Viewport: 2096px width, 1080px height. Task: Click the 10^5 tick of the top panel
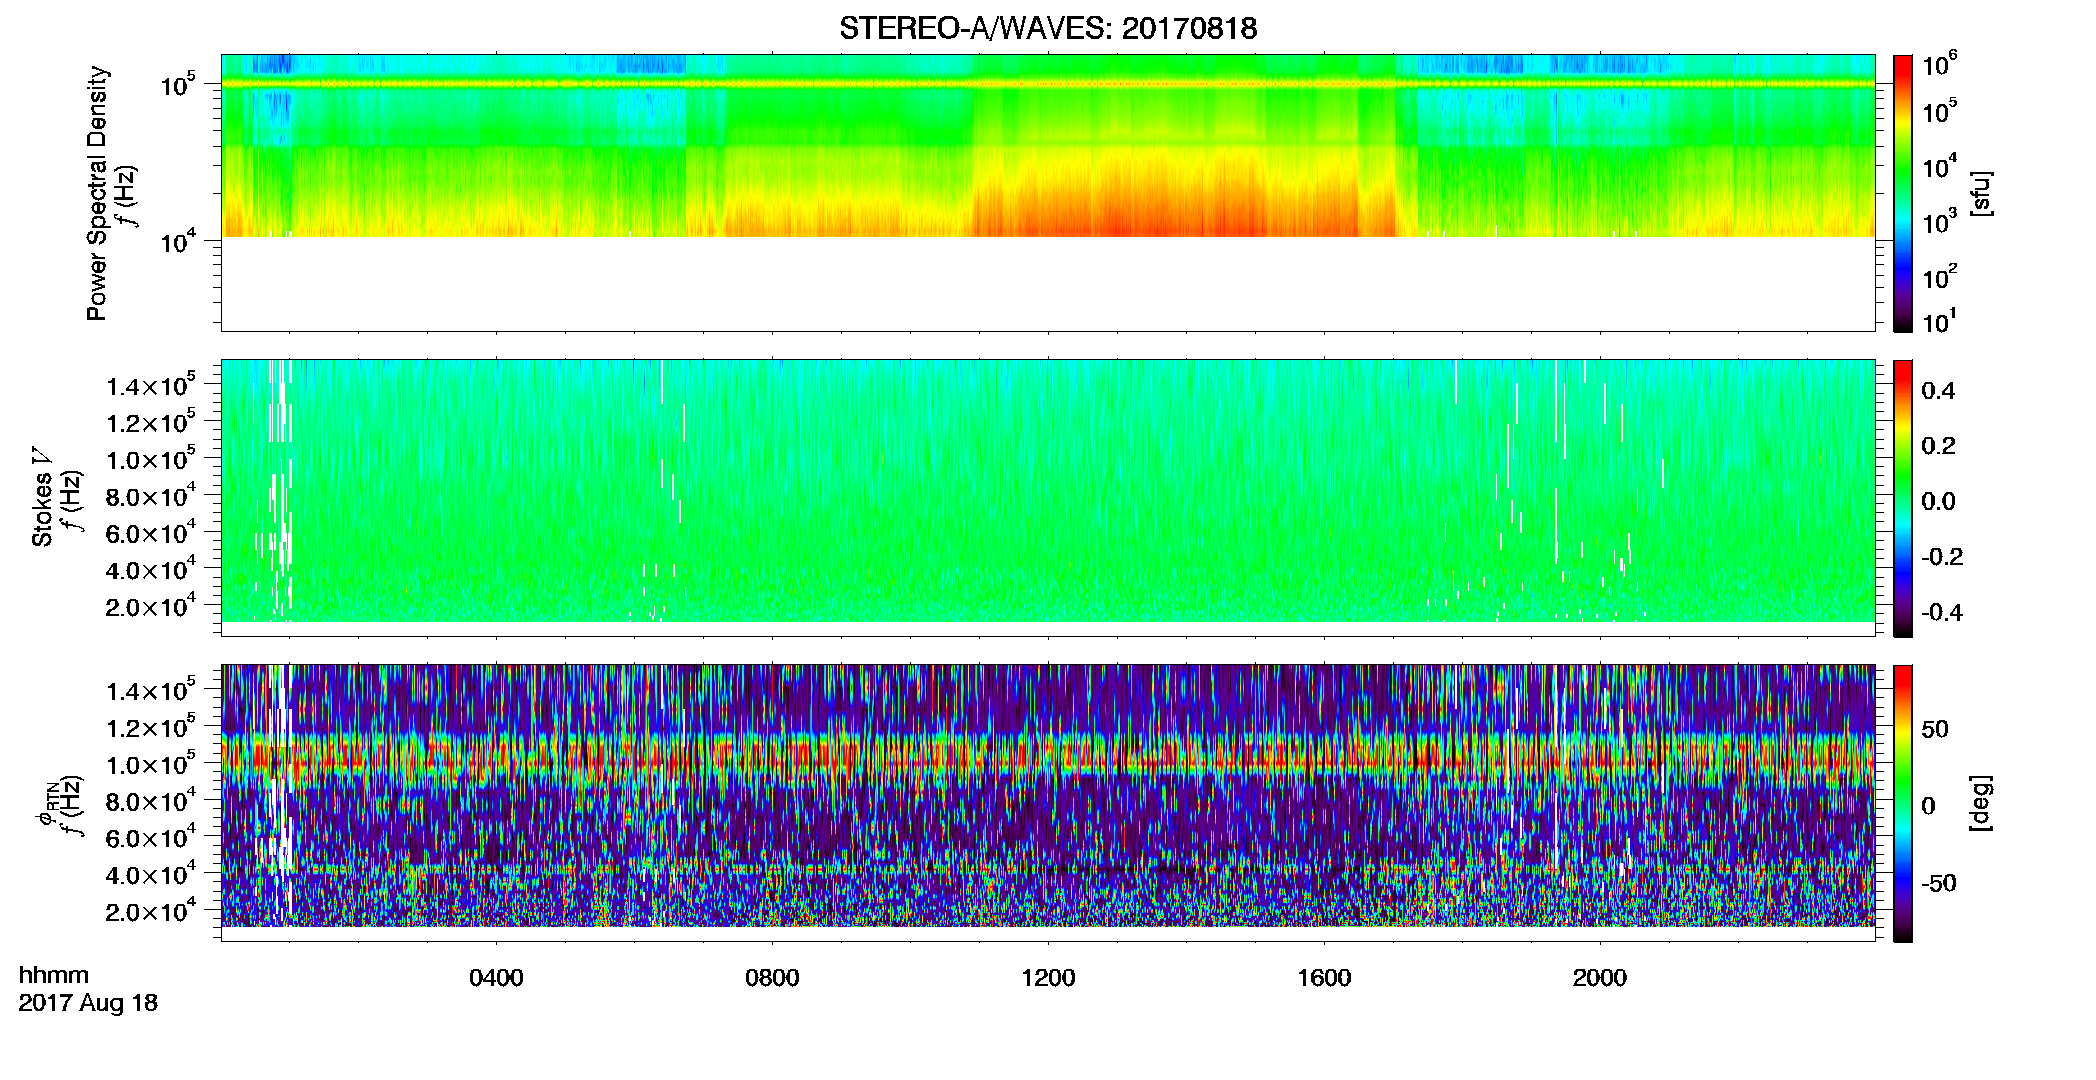(x=177, y=84)
